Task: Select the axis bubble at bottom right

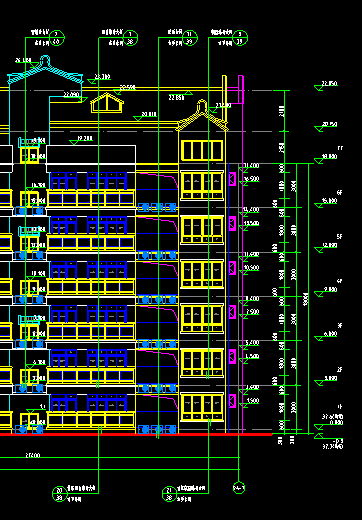Action: (239, 488)
